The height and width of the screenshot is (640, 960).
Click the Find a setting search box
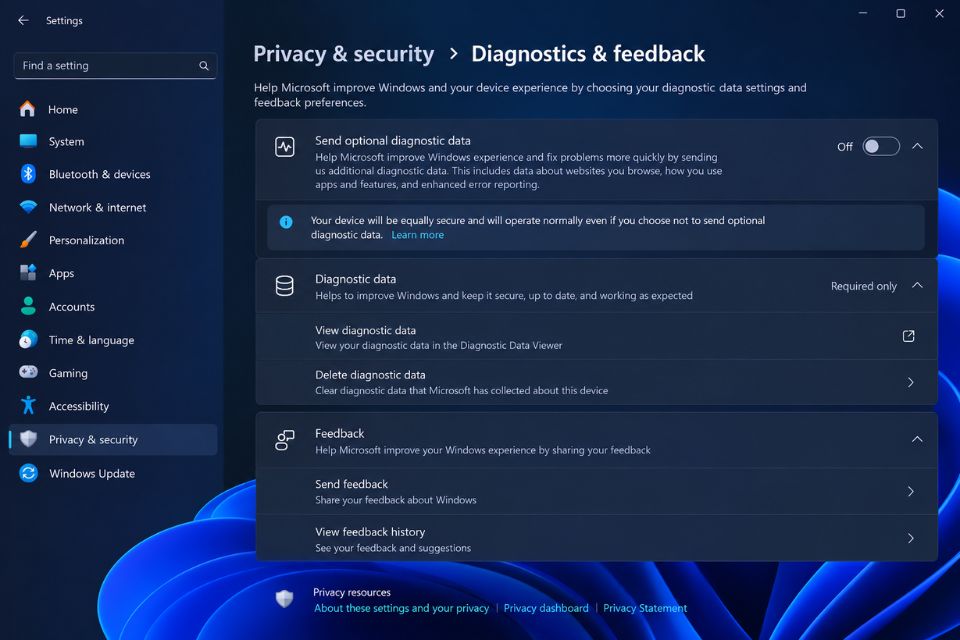point(115,66)
